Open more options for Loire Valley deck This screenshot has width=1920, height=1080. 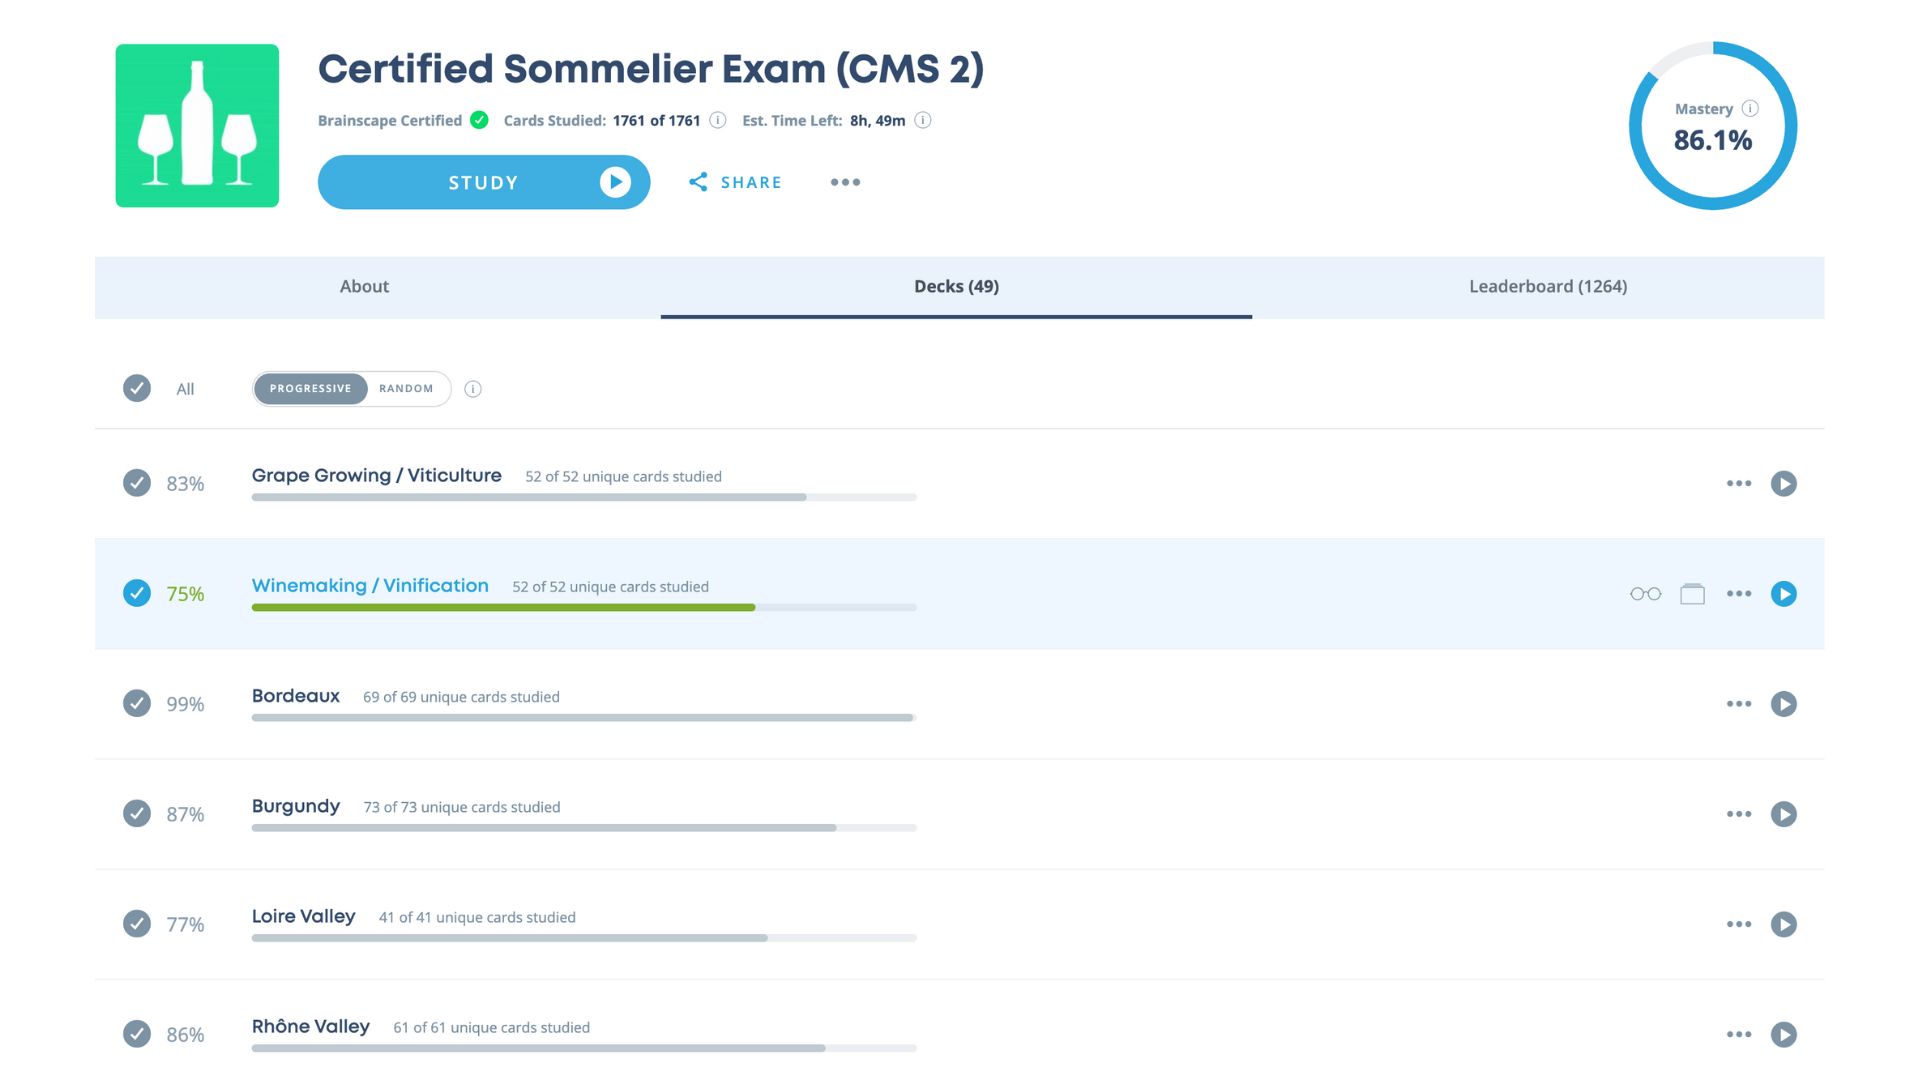(x=1738, y=924)
